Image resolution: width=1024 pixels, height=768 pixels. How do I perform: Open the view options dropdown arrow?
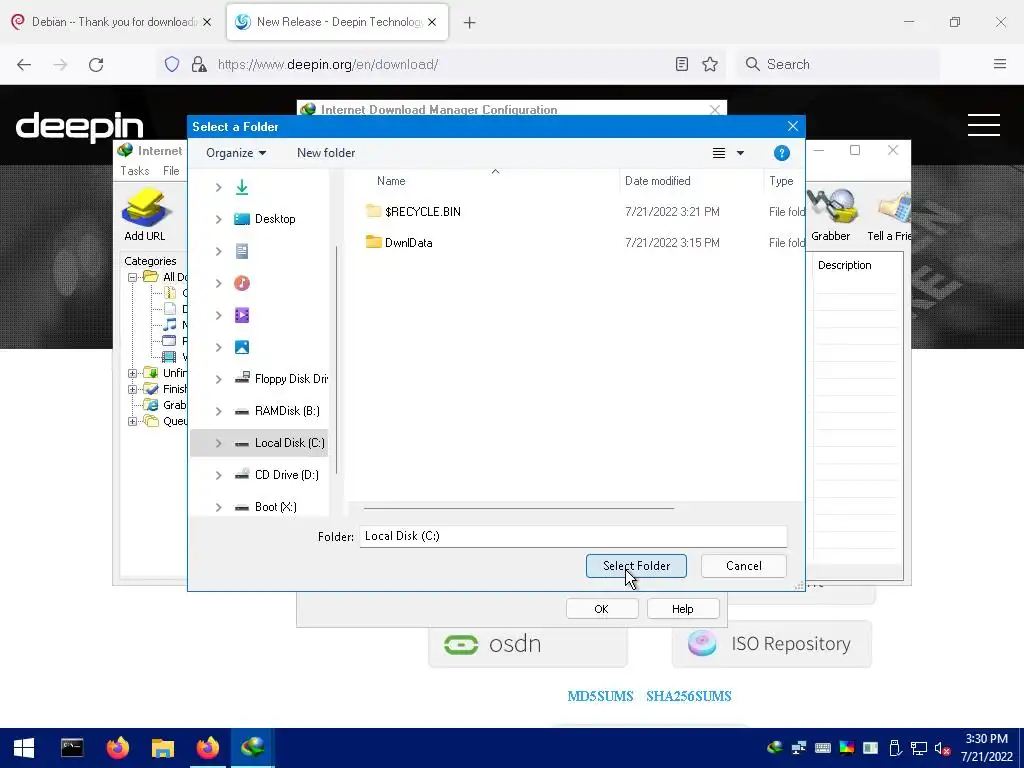coord(741,153)
